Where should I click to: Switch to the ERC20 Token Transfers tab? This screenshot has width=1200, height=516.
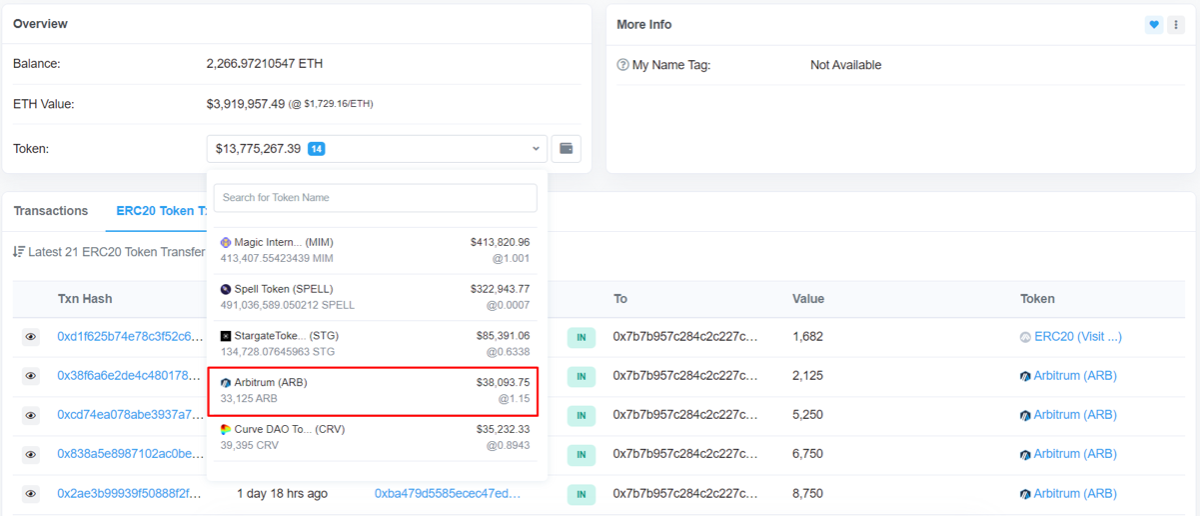pos(161,211)
